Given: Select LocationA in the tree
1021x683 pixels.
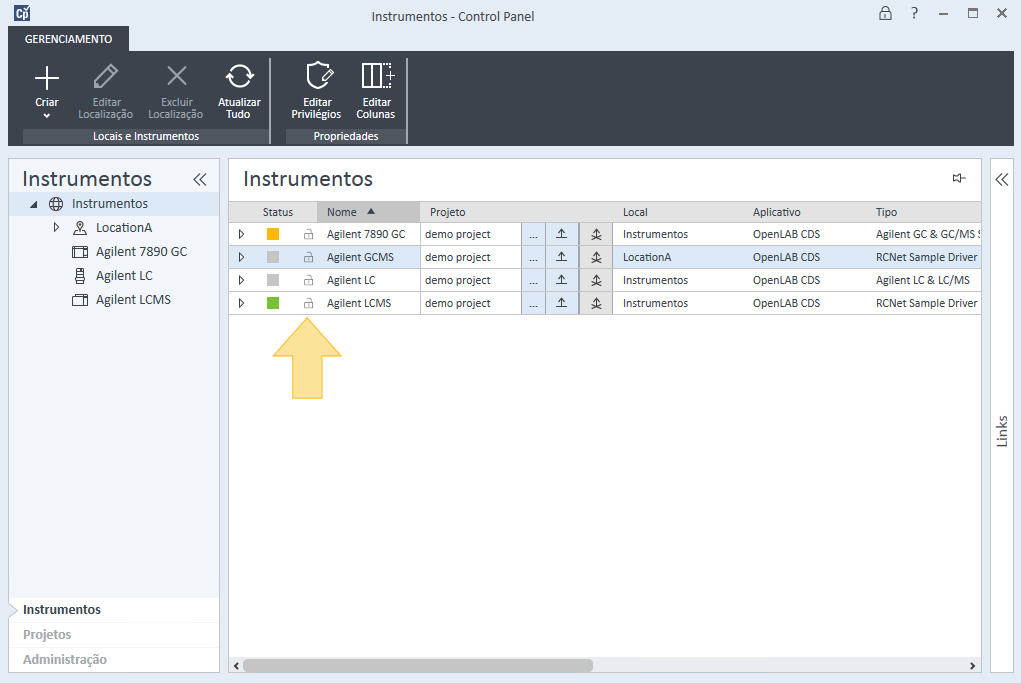Looking at the screenshot, I should point(124,228).
